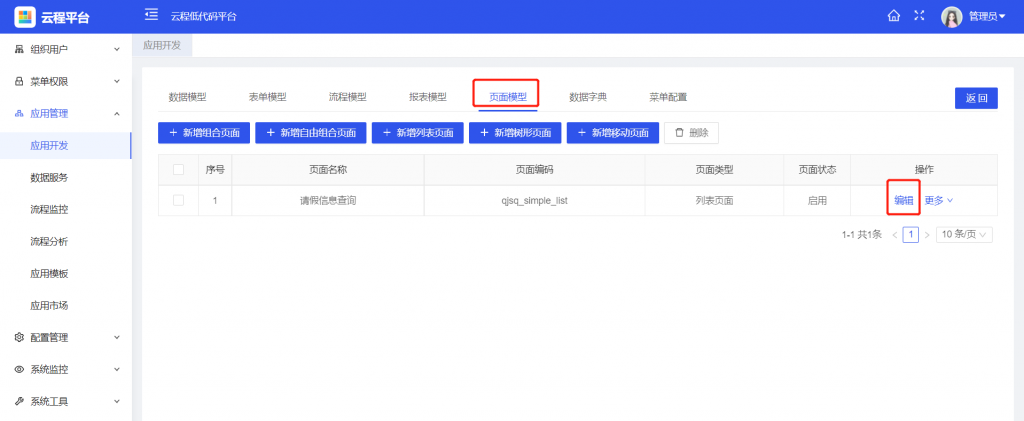Open 数据服务 in the sidebar
This screenshot has width=1024, height=421.
click(x=49, y=177)
